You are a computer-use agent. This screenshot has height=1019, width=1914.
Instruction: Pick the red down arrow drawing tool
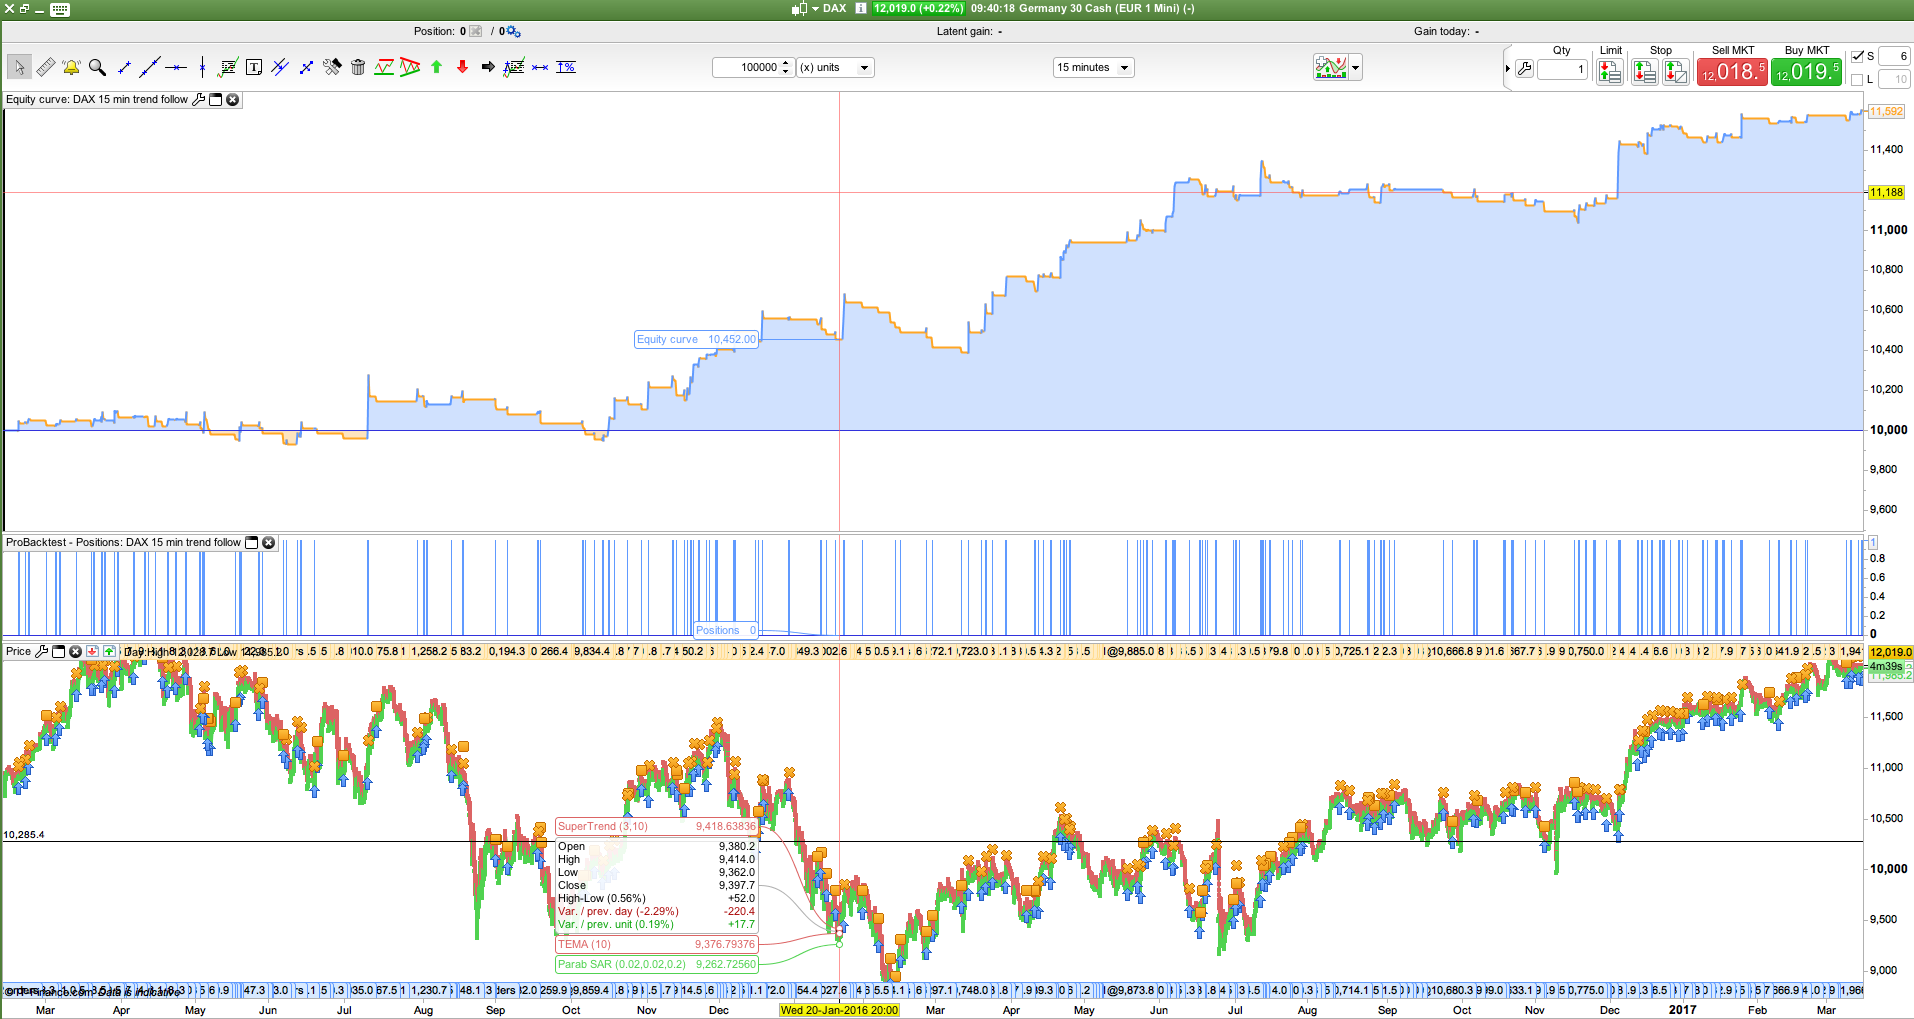tap(462, 67)
